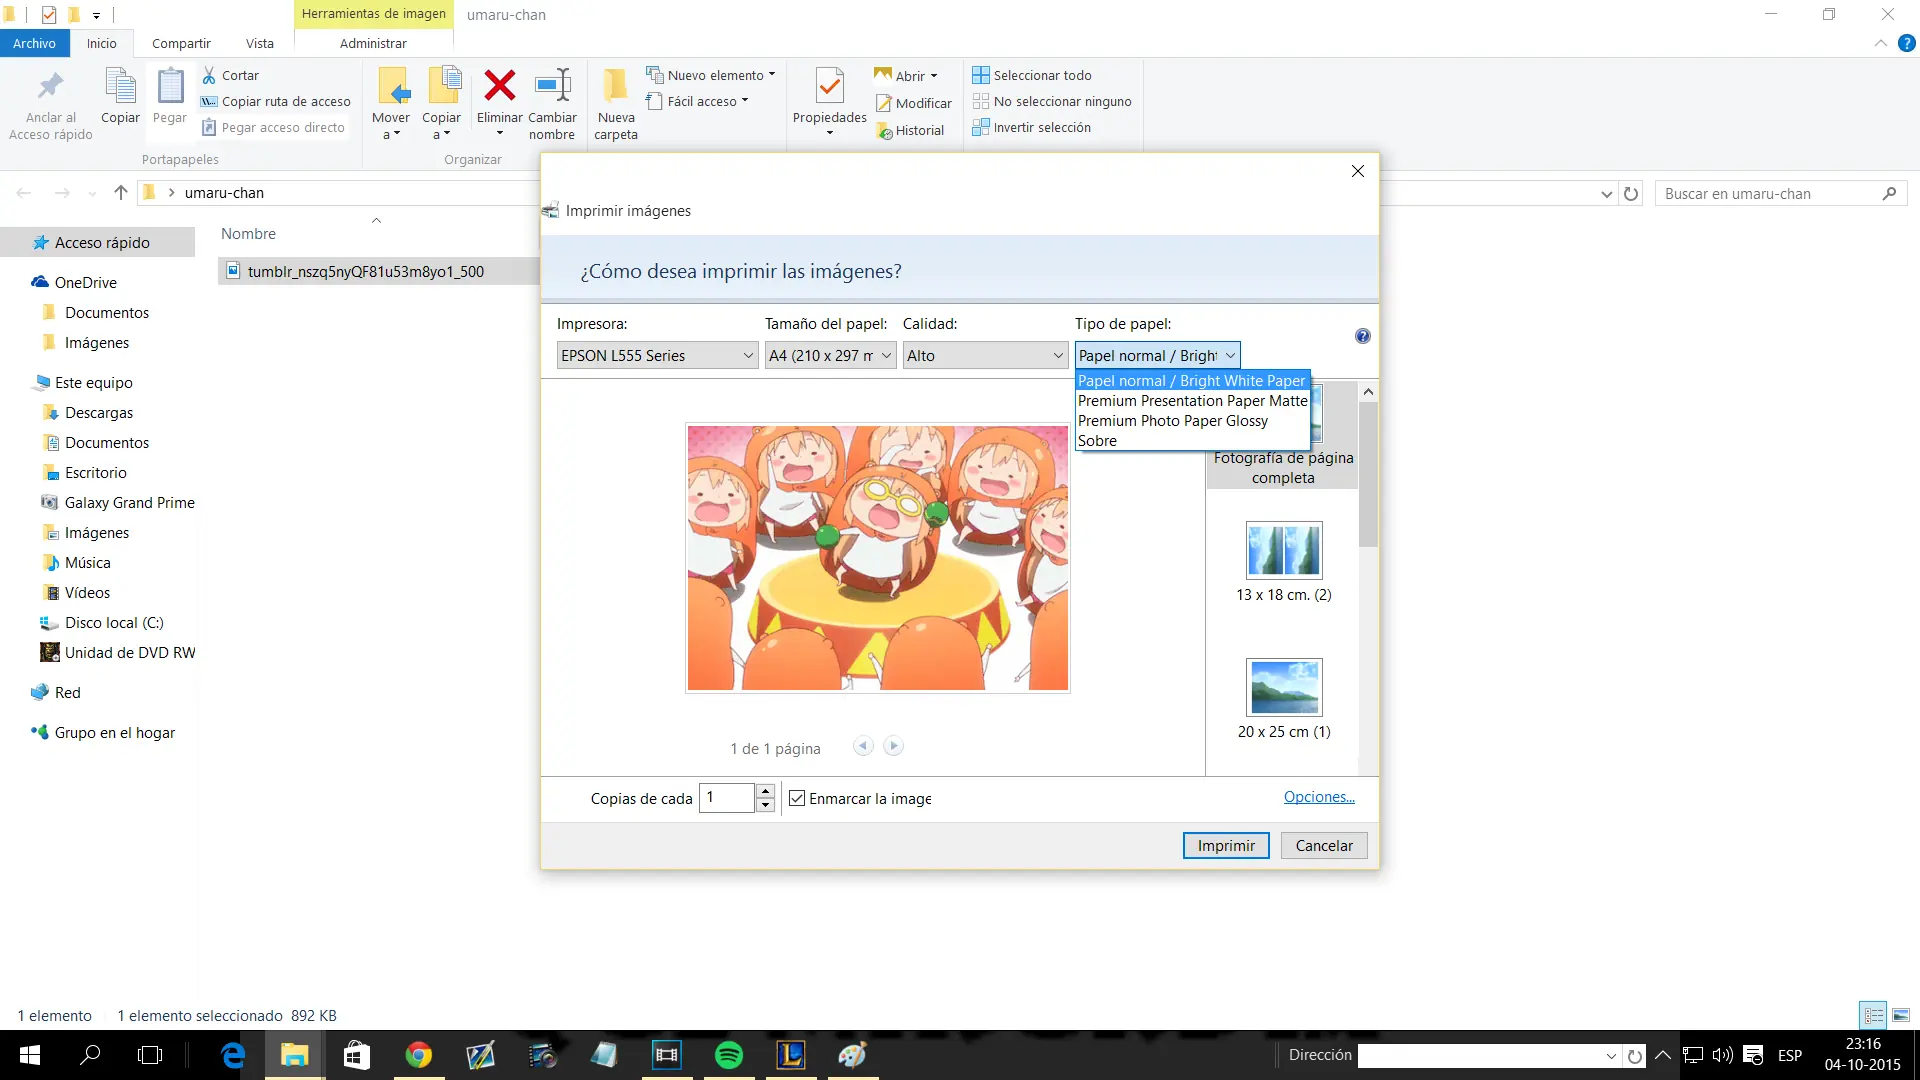Expand the Abrir dropdown arrow

[x=934, y=76]
